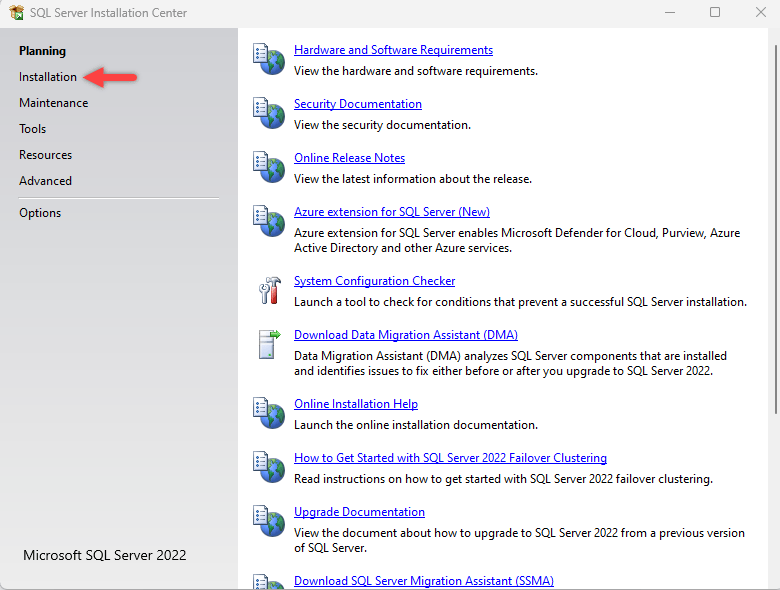780x590 pixels.
Task: Click the Online Installation Help globe icon
Action: click(269, 413)
